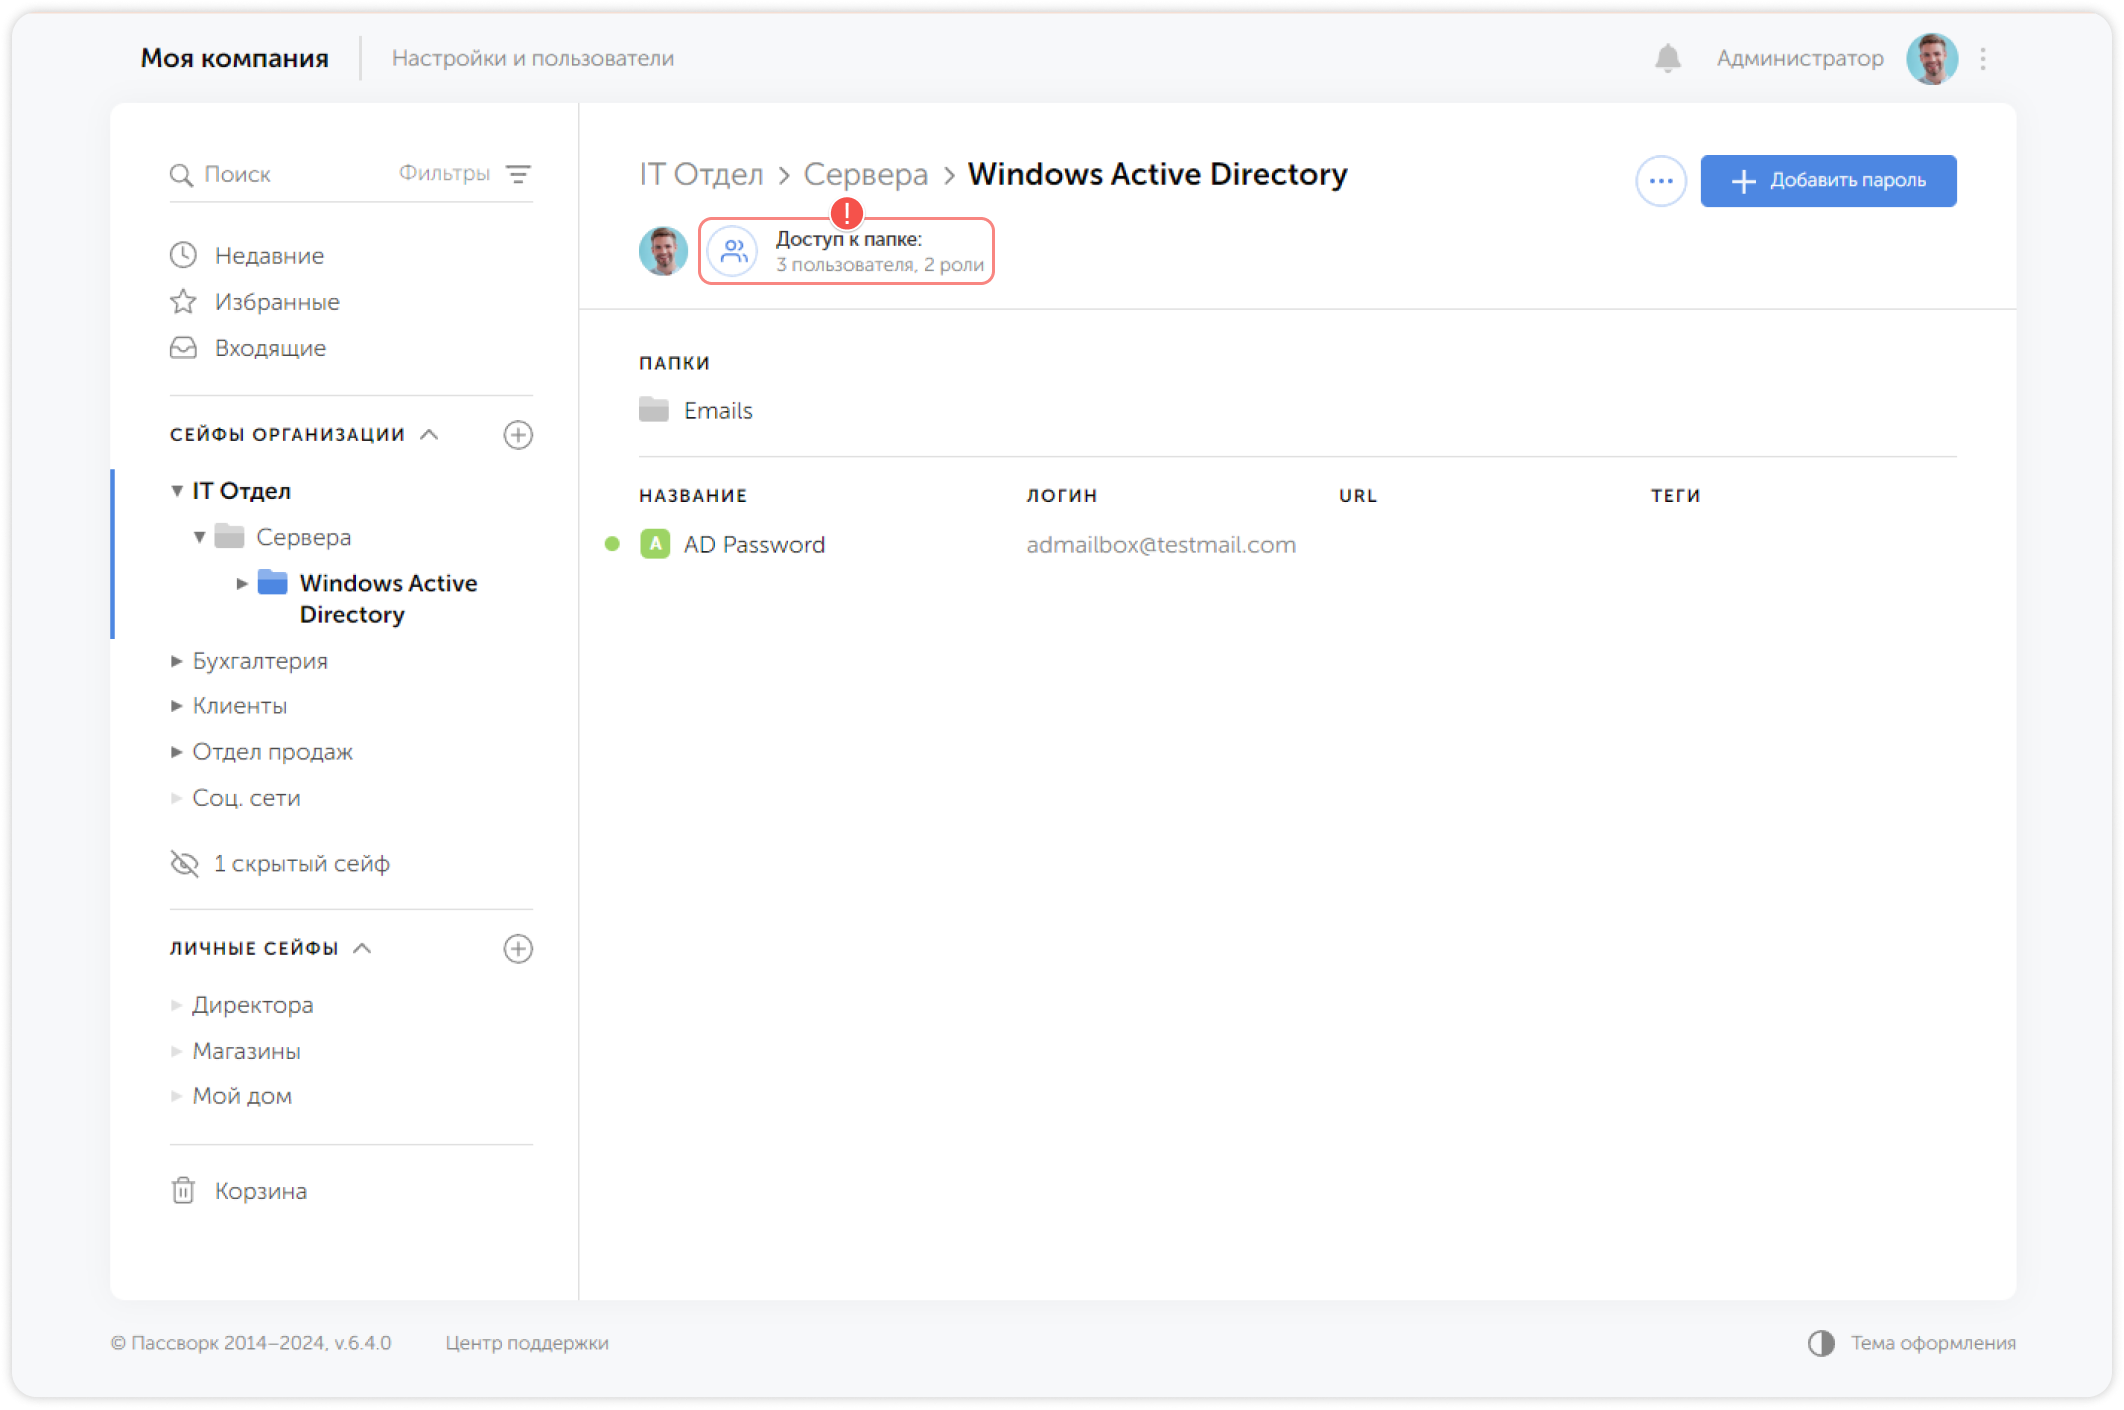Viewport: 2124px width, 1410px height.
Task: Open the Недавние recent items
Action: [x=268, y=256]
